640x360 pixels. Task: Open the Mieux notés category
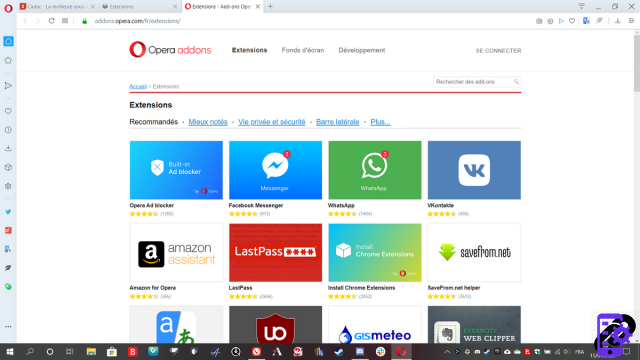click(x=208, y=122)
